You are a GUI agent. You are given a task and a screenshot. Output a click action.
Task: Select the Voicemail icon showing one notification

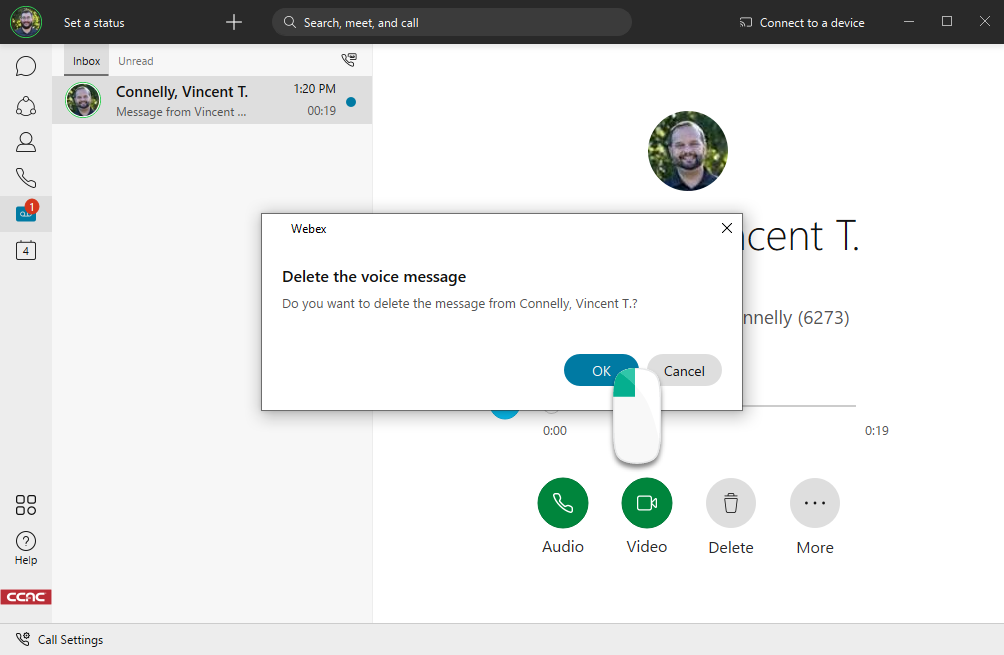[x=25, y=213]
